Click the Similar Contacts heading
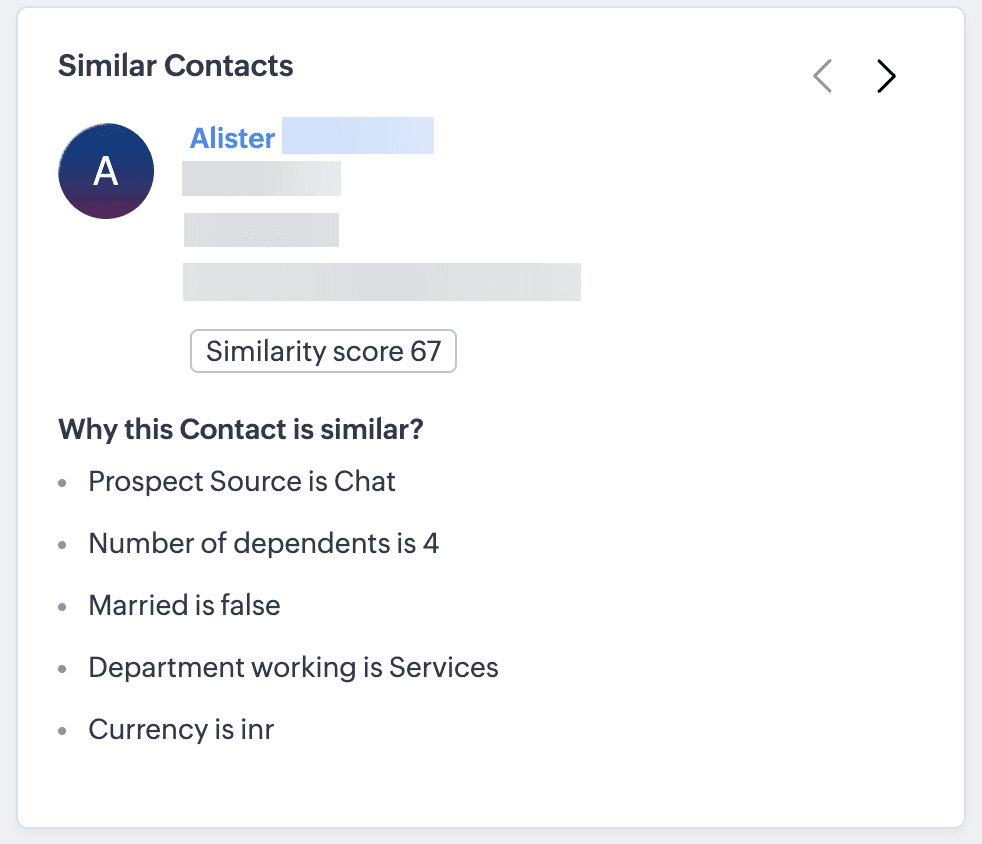The height and width of the screenshot is (844, 982). [x=176, y=66]
